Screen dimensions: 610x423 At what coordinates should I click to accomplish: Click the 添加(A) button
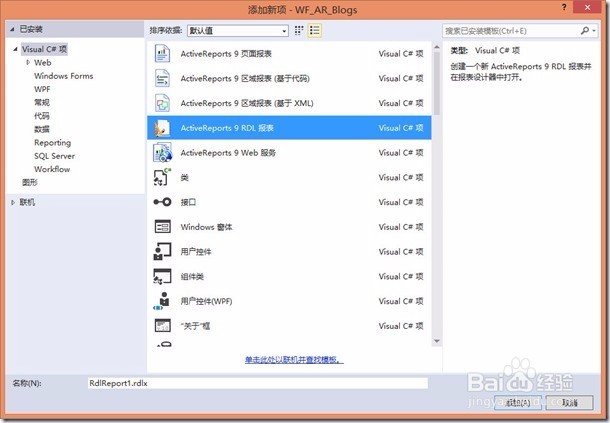[x=517, y=402]
